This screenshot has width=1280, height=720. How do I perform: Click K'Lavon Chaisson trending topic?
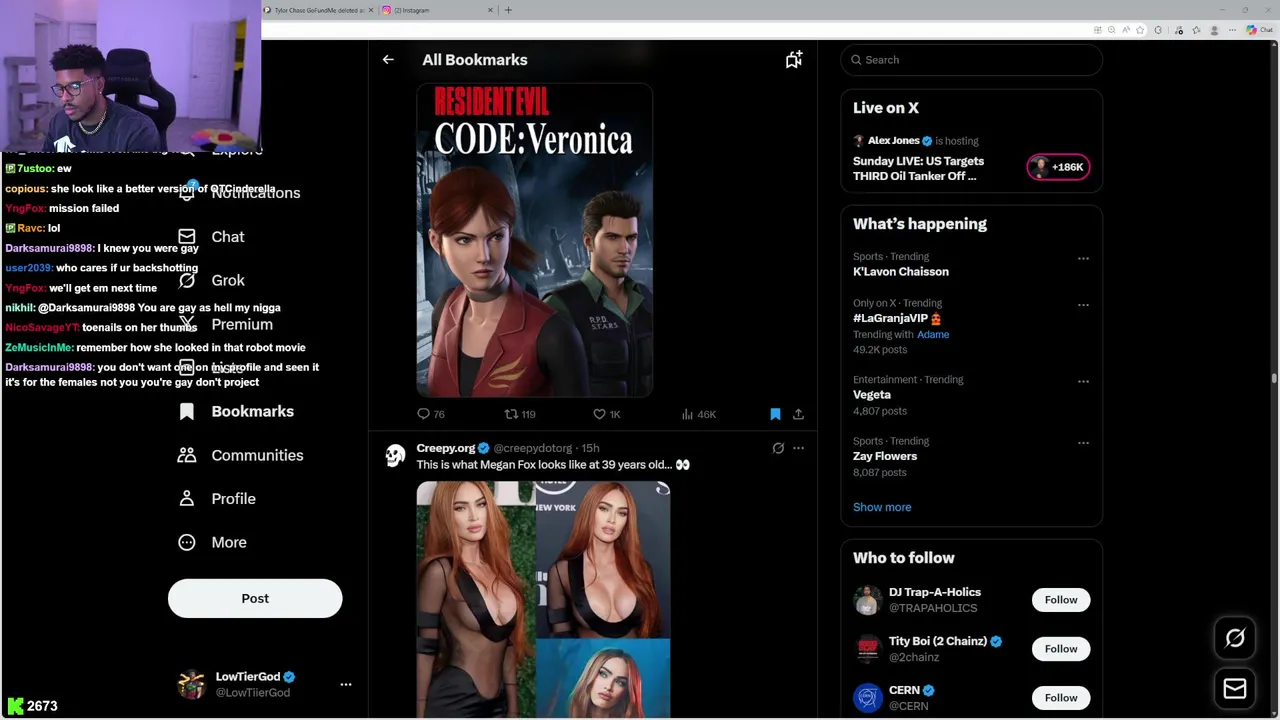(901, 272)
